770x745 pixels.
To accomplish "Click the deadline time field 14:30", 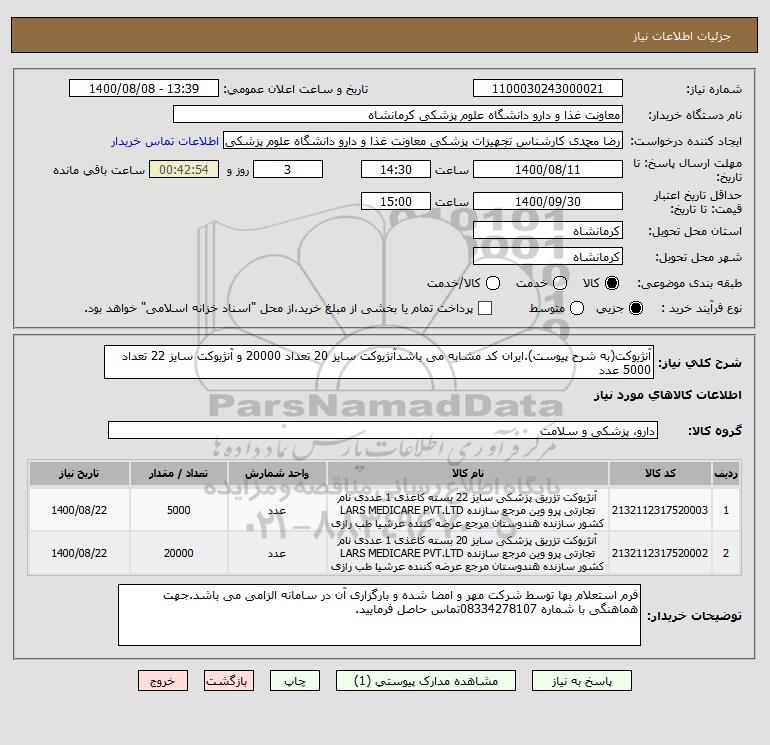I will 396,170.
